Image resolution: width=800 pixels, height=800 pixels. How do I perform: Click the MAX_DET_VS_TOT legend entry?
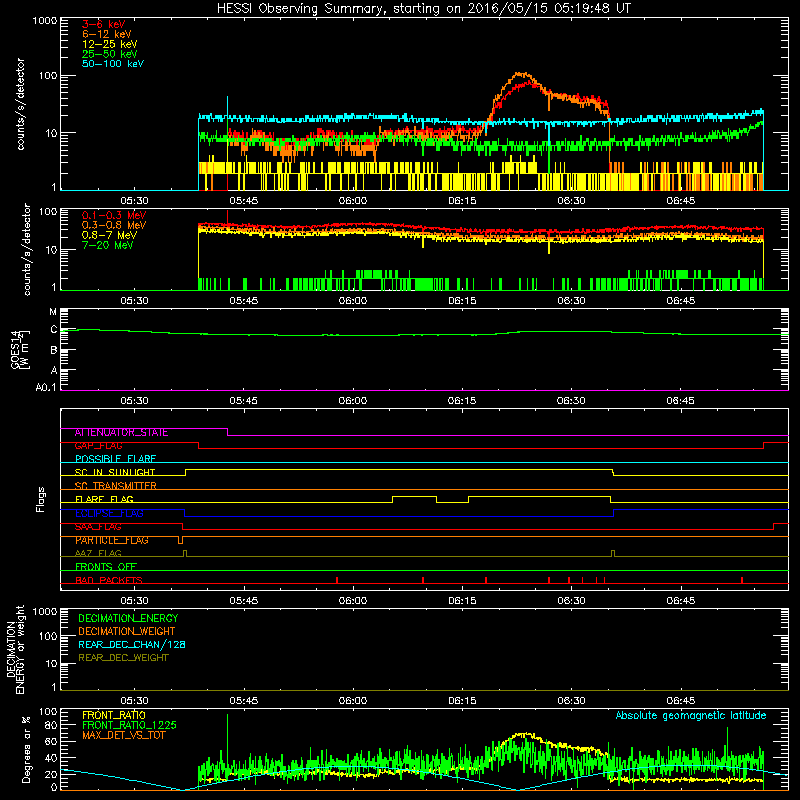(x=123, y=735)
